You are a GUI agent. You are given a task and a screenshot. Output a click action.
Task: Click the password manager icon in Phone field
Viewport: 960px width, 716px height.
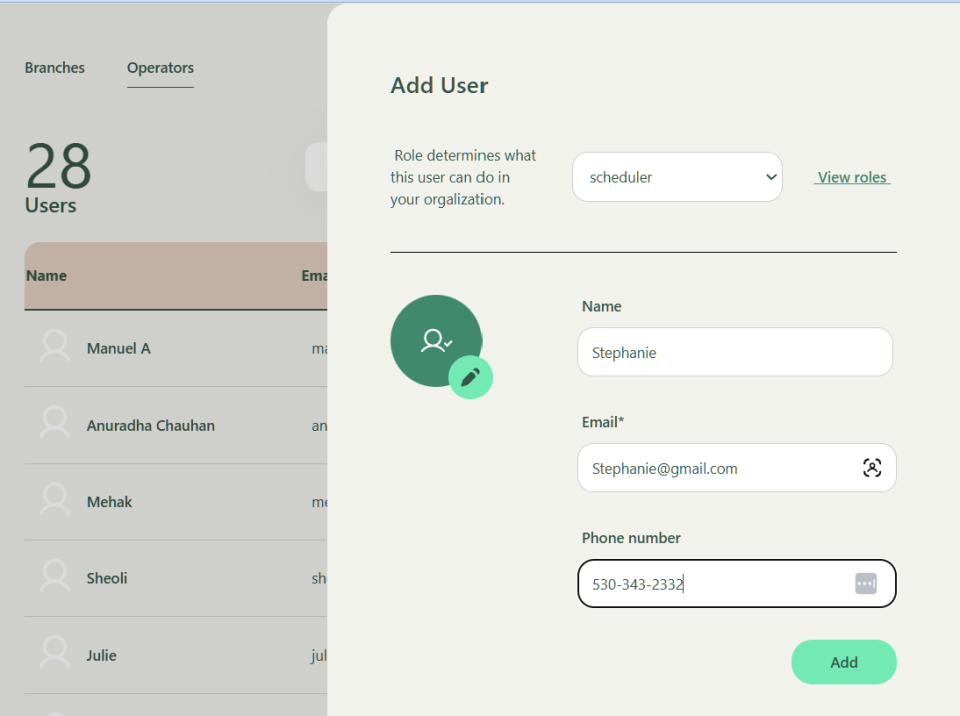865,584
